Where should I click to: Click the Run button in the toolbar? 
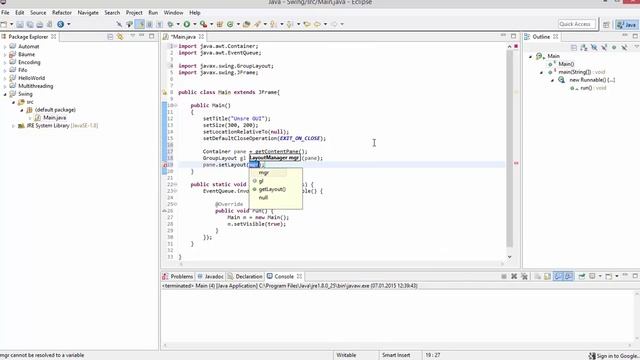[187, 24]
